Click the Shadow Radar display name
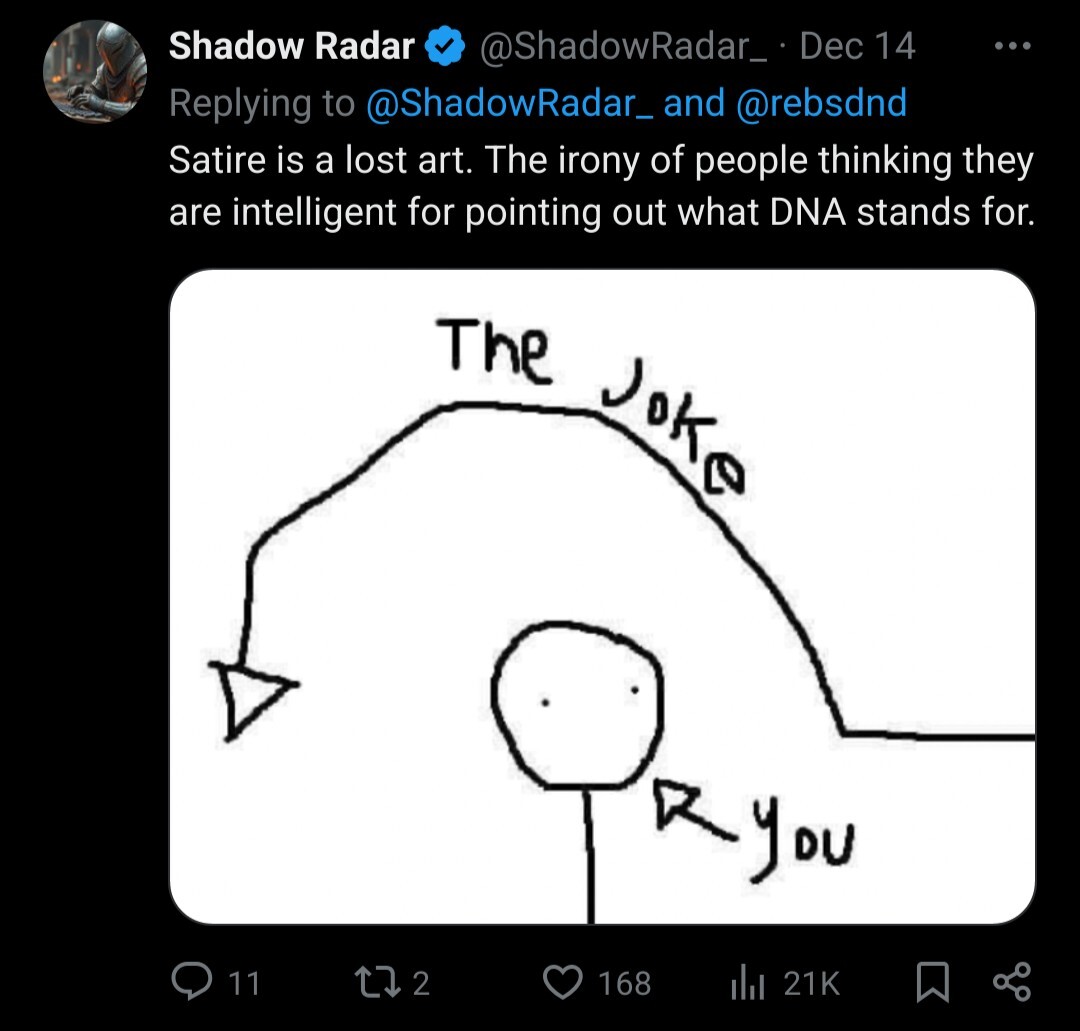1080x1031 pixels. pos(291,46)
